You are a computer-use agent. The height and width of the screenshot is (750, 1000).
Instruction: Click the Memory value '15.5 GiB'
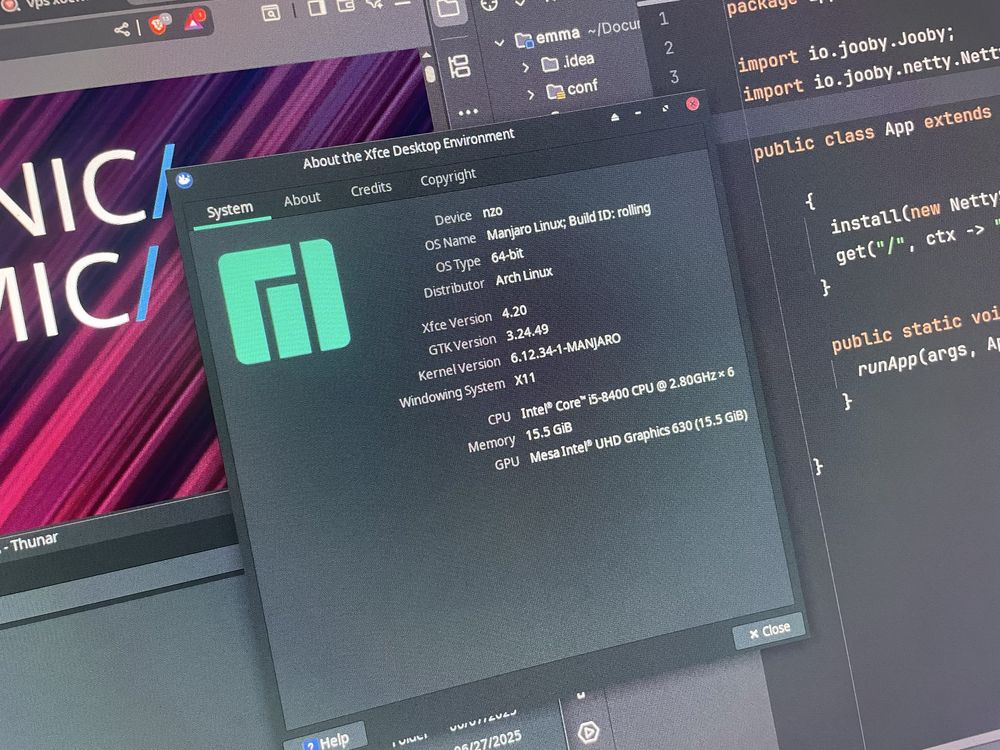click(x=548, y=431)
